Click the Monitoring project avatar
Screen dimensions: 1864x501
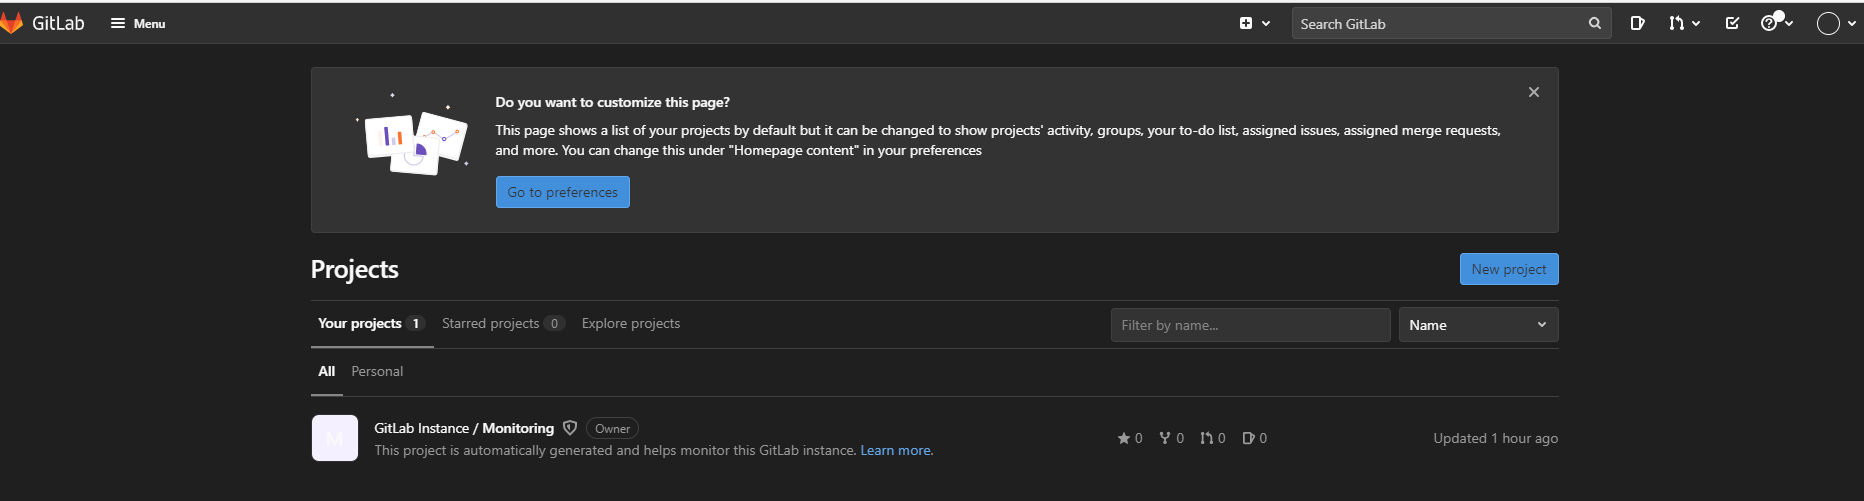(335, 438)
